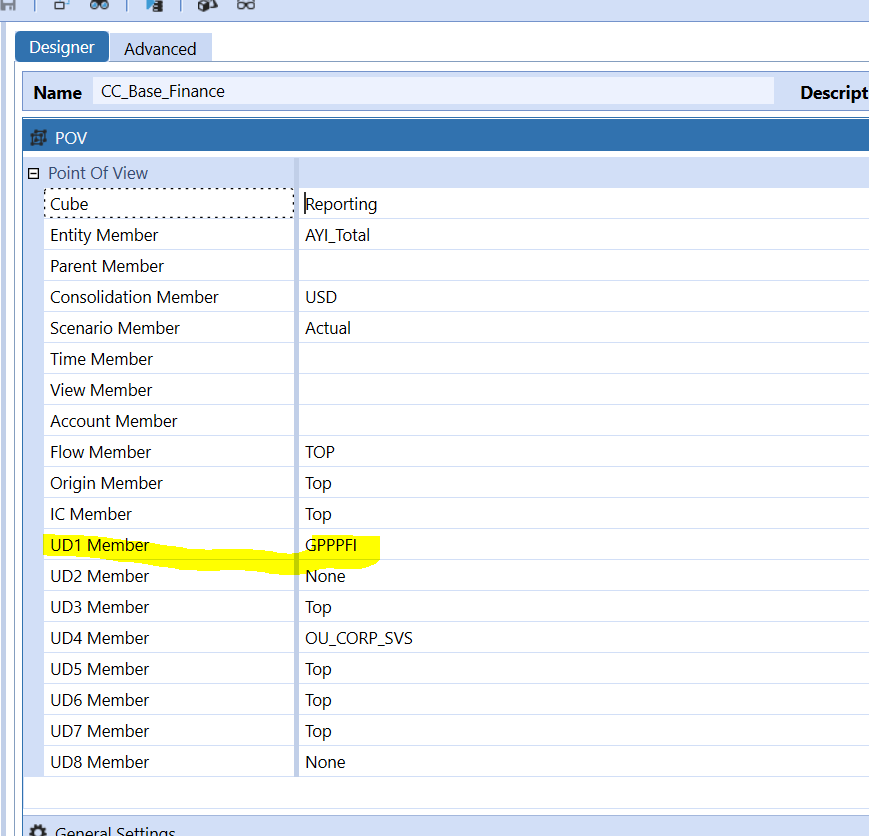Click the Save disk icon in toolbar
869x836 pixels.
click(x=8, y=5)
